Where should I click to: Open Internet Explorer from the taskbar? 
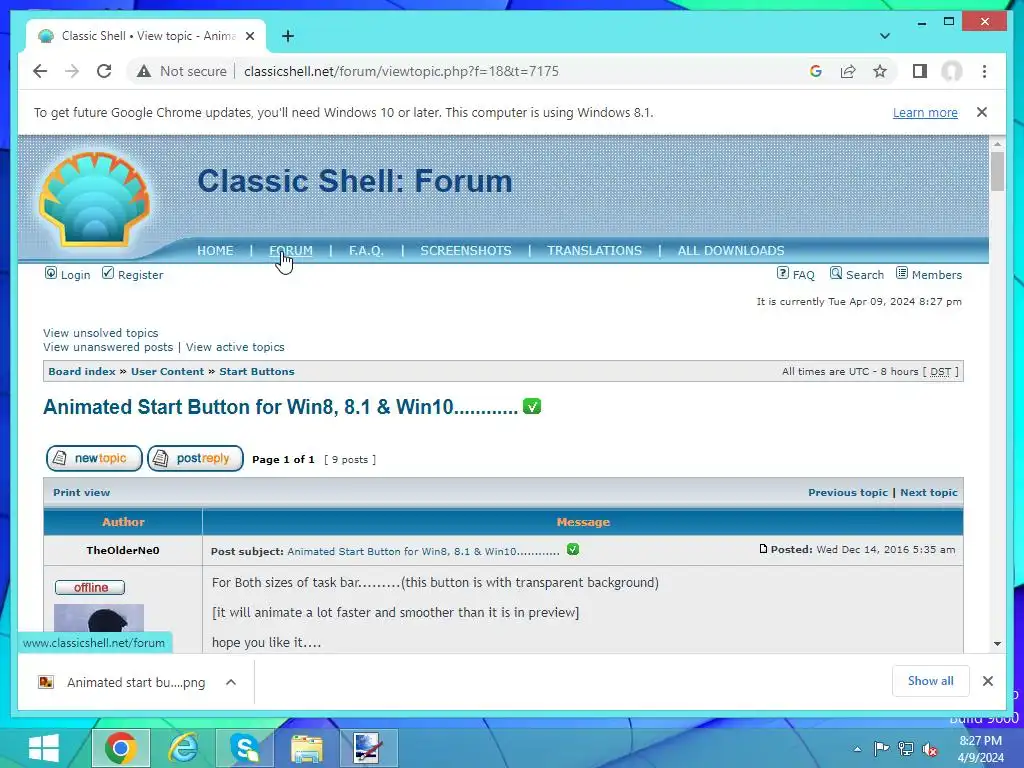tap(183, 748)
